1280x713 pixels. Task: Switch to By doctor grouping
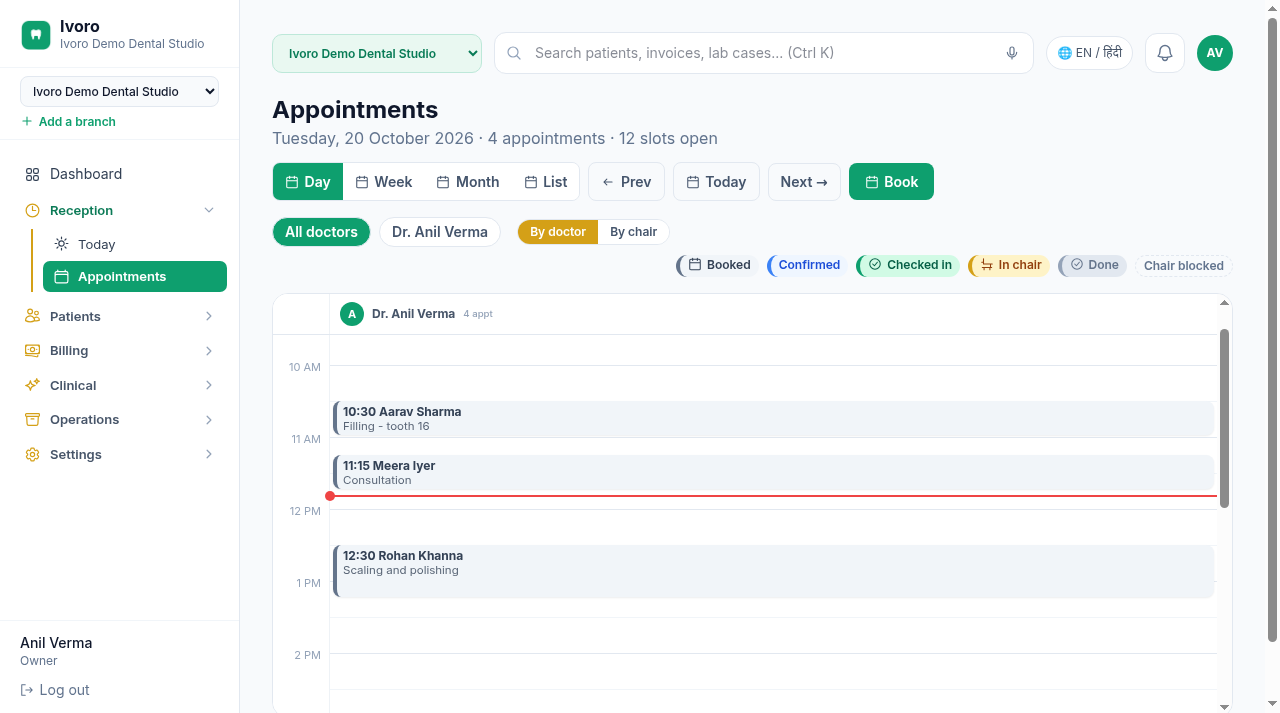558,232
